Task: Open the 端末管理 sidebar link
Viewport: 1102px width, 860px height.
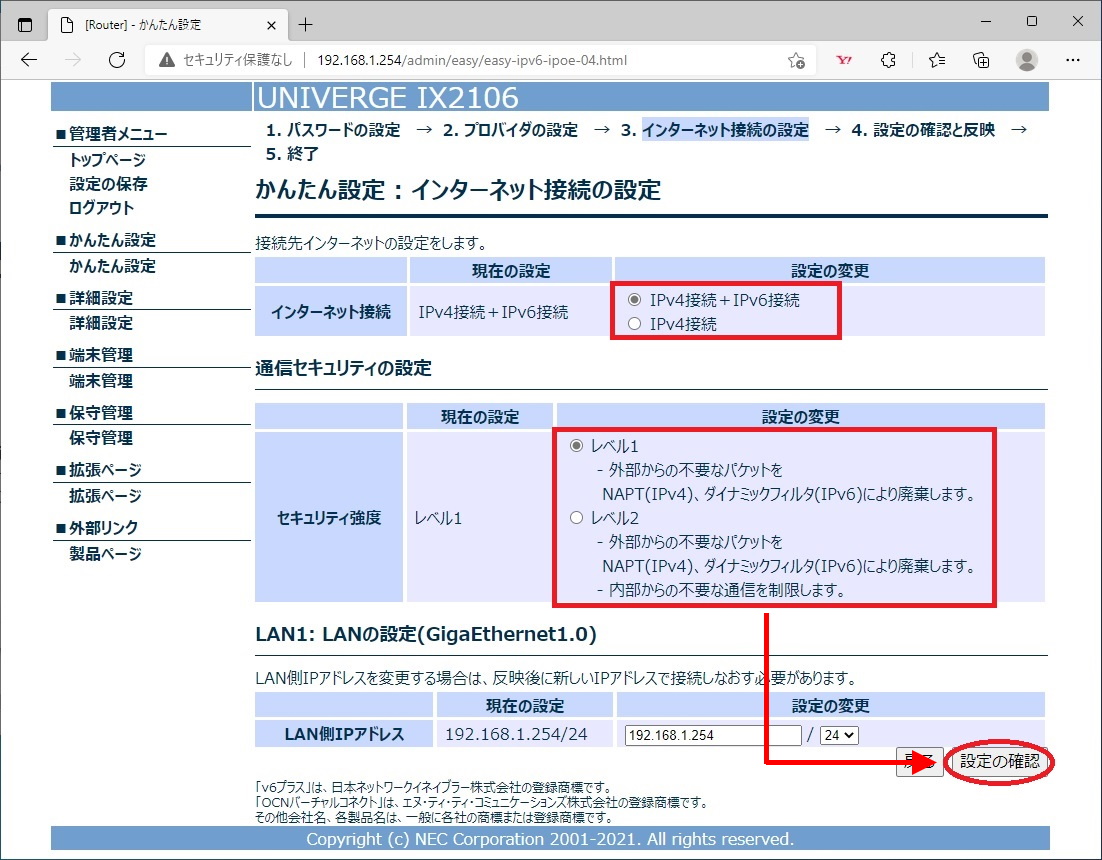Action: (101, 381)
